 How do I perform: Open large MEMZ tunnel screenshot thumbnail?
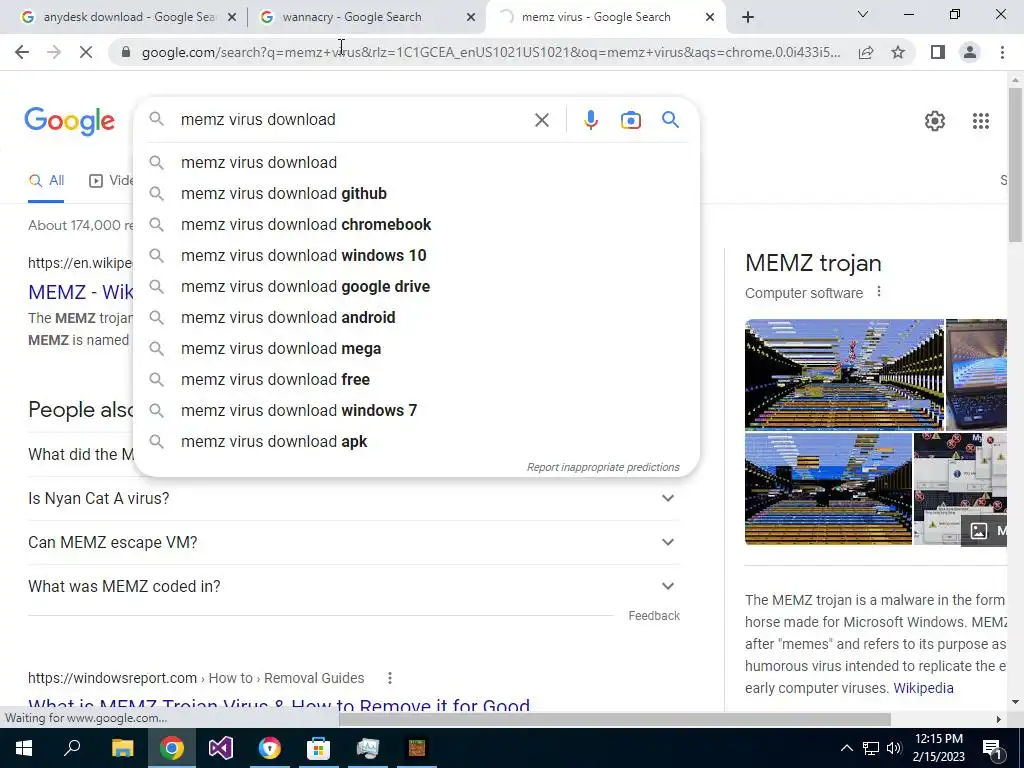pos(844,374)
